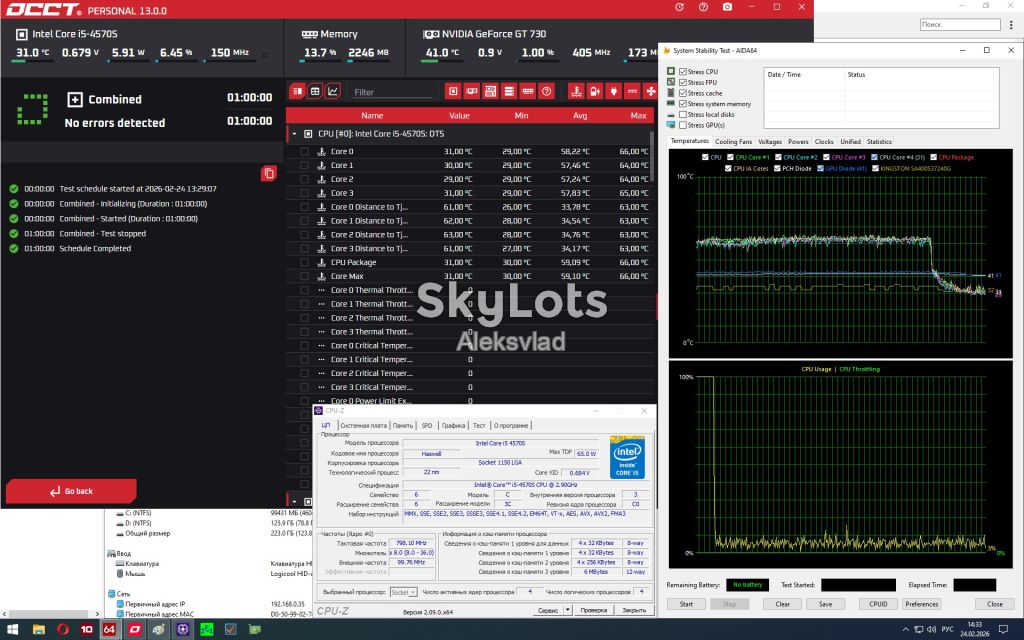The height and width of the screenshot is (640, 1024).
Task: Switch OCCT monitoring to graph view
Action: (x=332, y=91)
